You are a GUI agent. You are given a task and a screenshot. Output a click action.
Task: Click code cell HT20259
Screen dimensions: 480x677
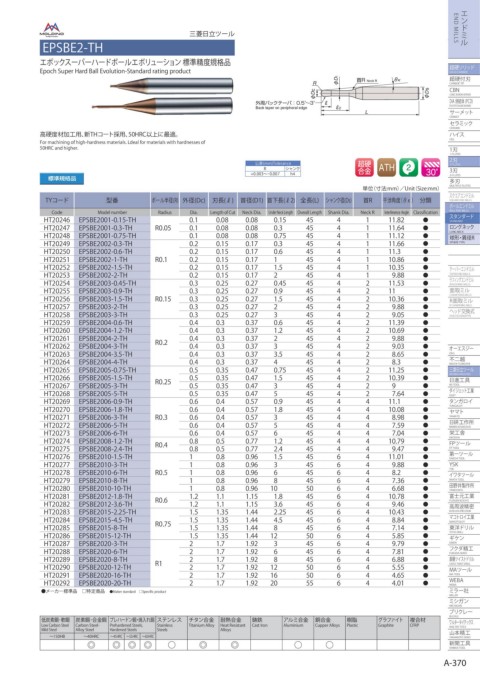coord(57,323)
